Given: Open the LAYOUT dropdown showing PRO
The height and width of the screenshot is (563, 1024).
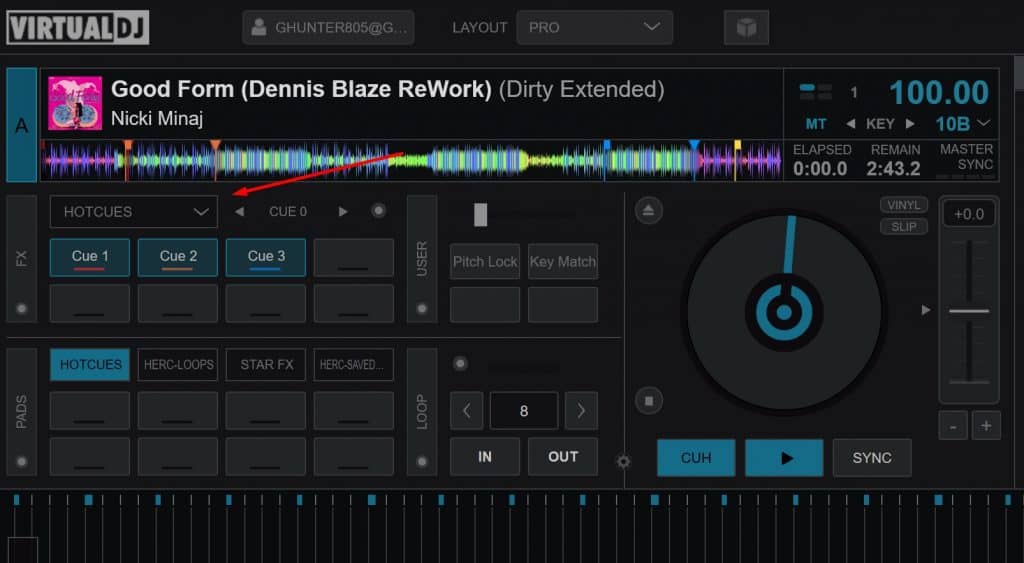Looking at the screenshot, I should coord(594,27).
